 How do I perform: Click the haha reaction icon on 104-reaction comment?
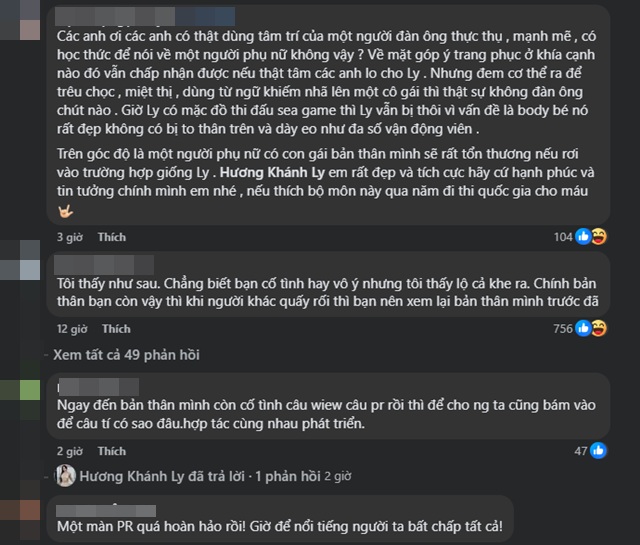pos(598,236)
